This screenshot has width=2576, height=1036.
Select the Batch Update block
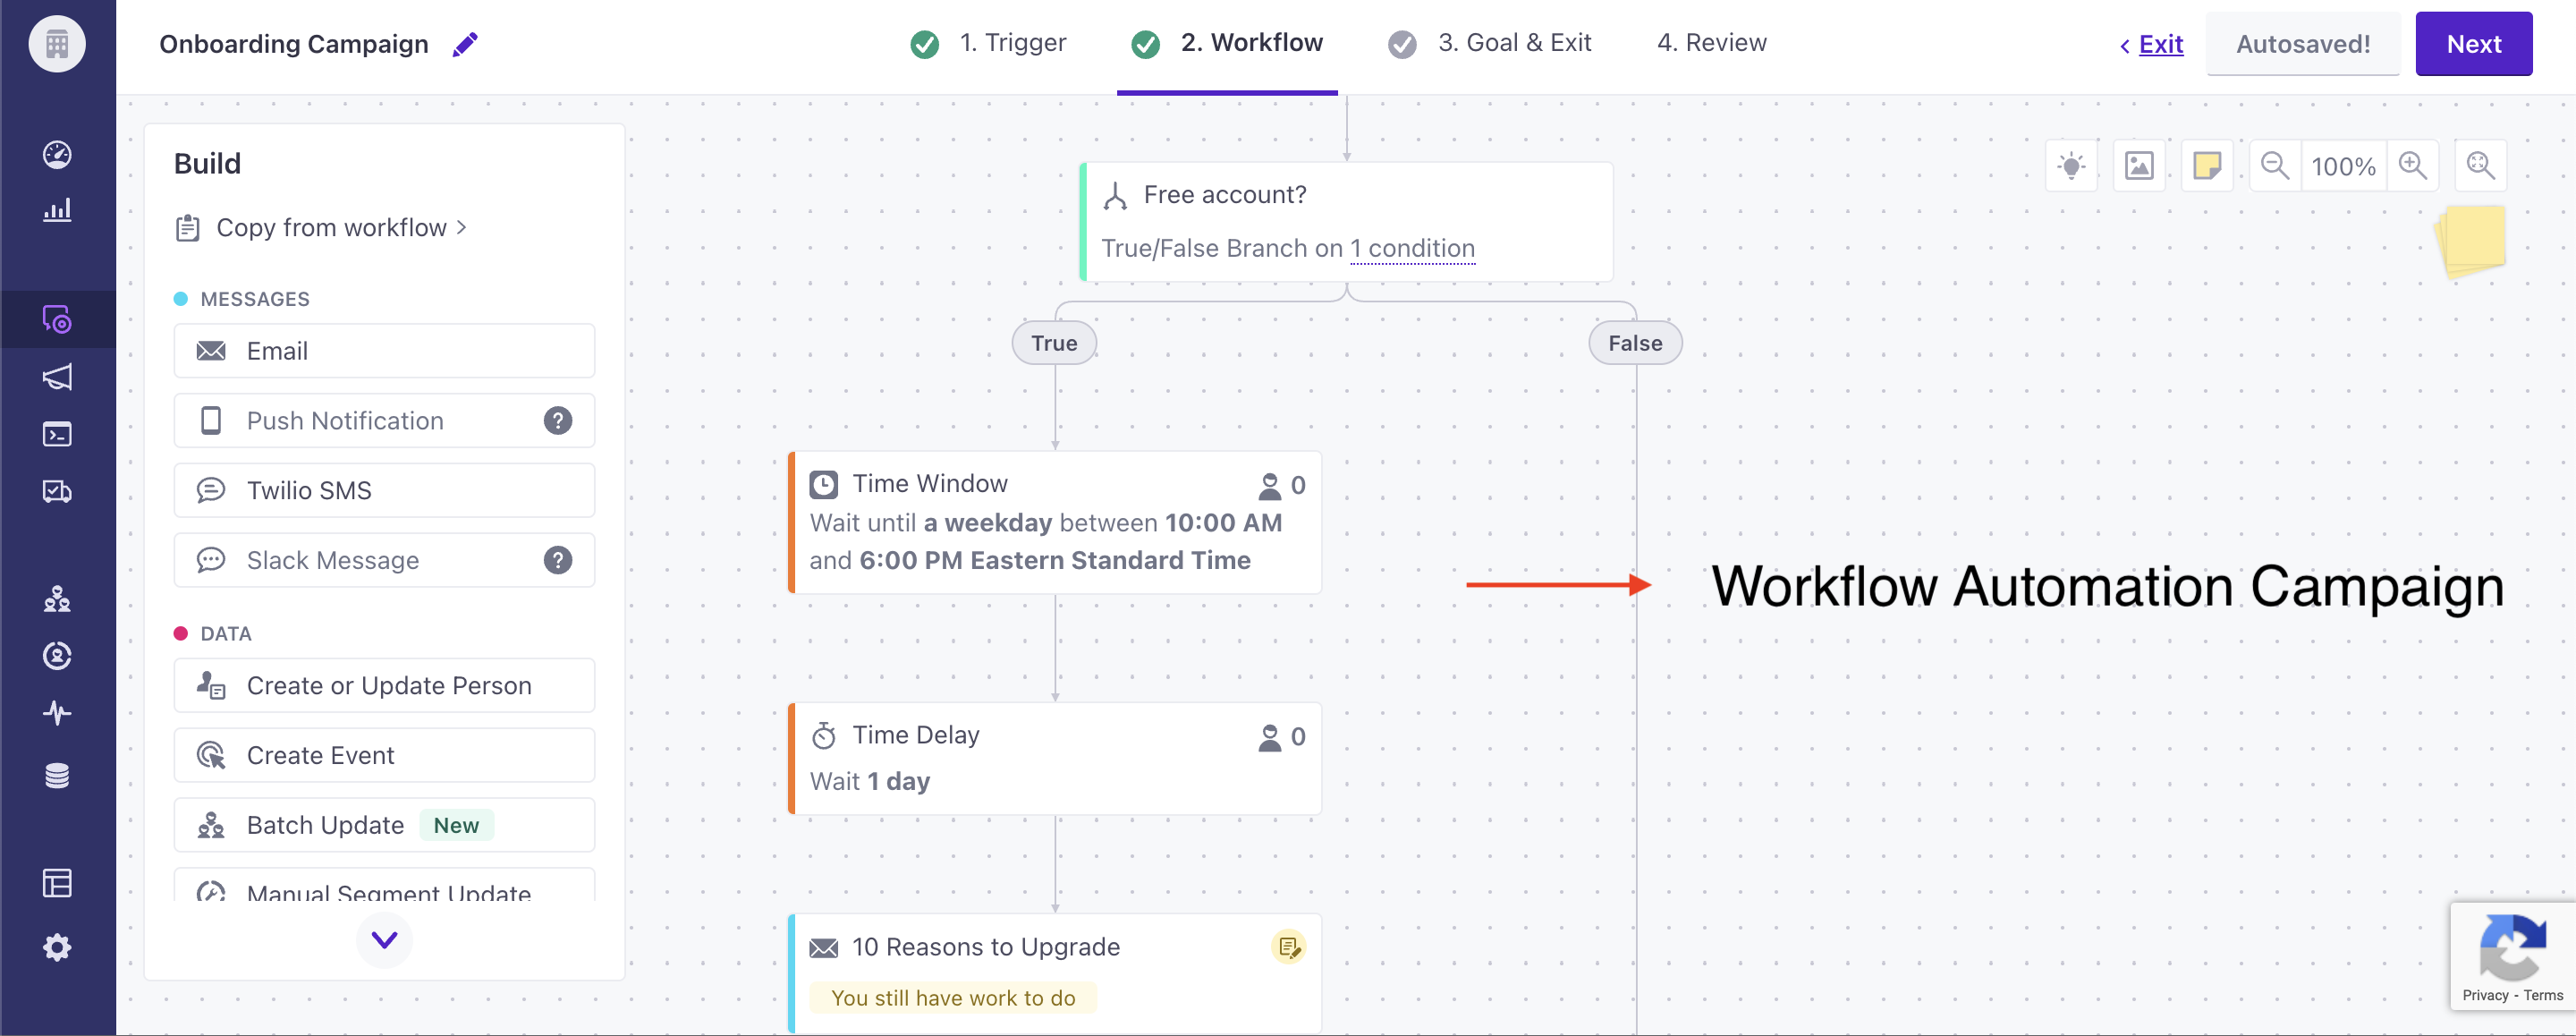click(384, 825)
